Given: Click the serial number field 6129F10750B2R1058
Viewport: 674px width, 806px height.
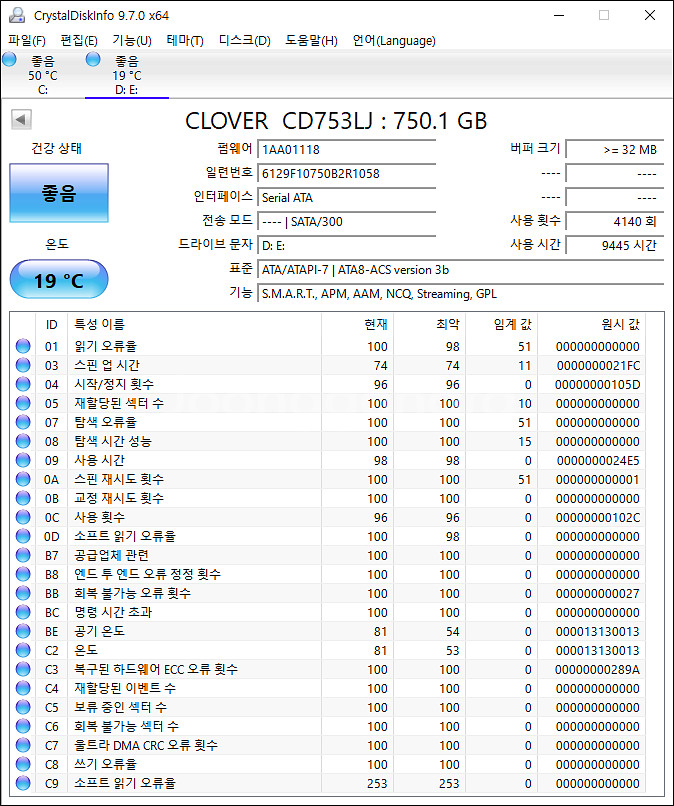Looking at the screenshot, I should (x=347, y=174).
